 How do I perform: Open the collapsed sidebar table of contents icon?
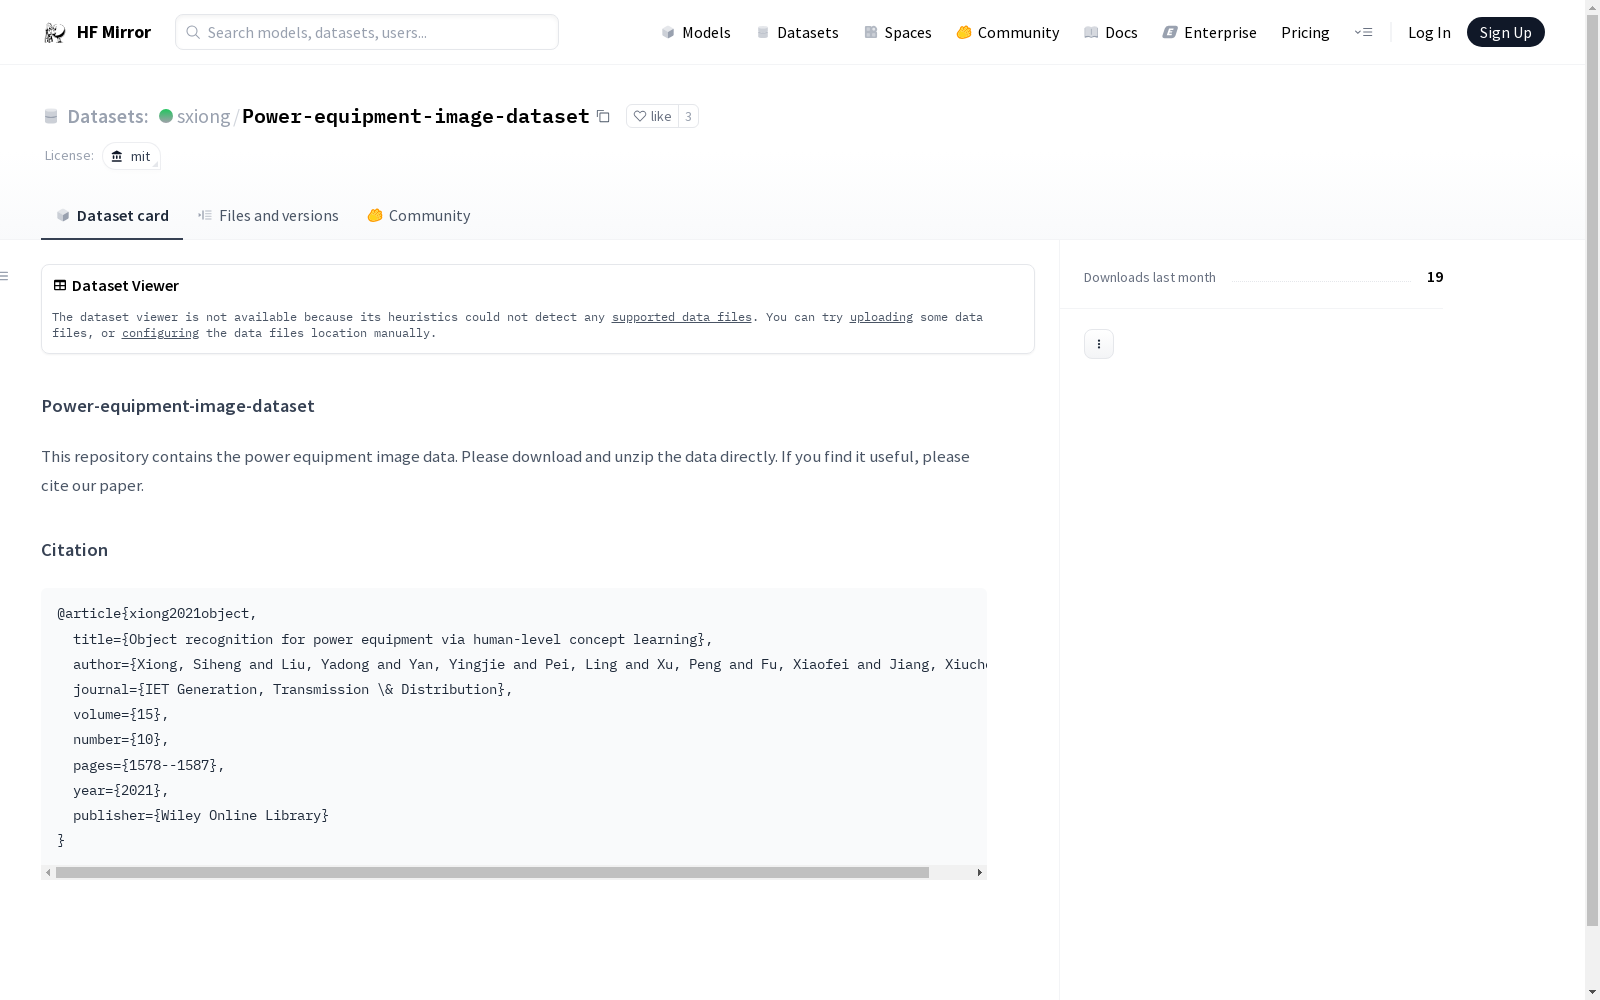coord(5,276)
